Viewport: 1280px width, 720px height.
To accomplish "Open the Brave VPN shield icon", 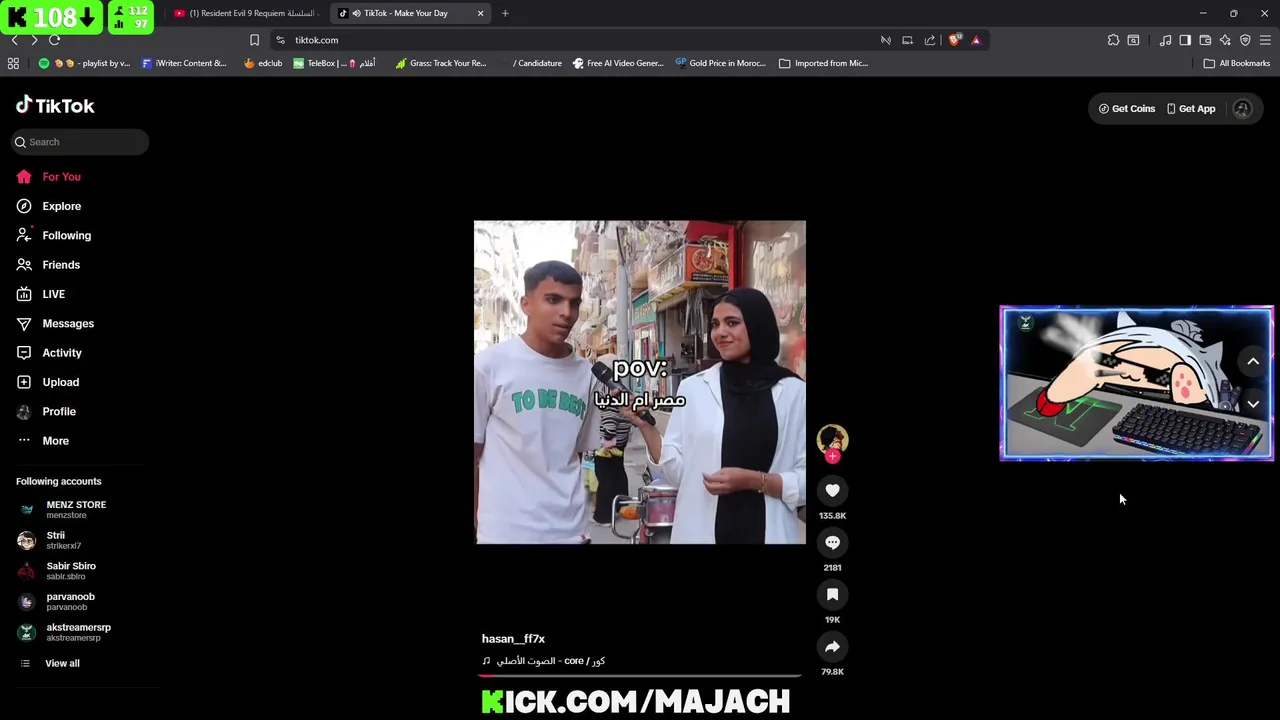I will coord(1245,40).
